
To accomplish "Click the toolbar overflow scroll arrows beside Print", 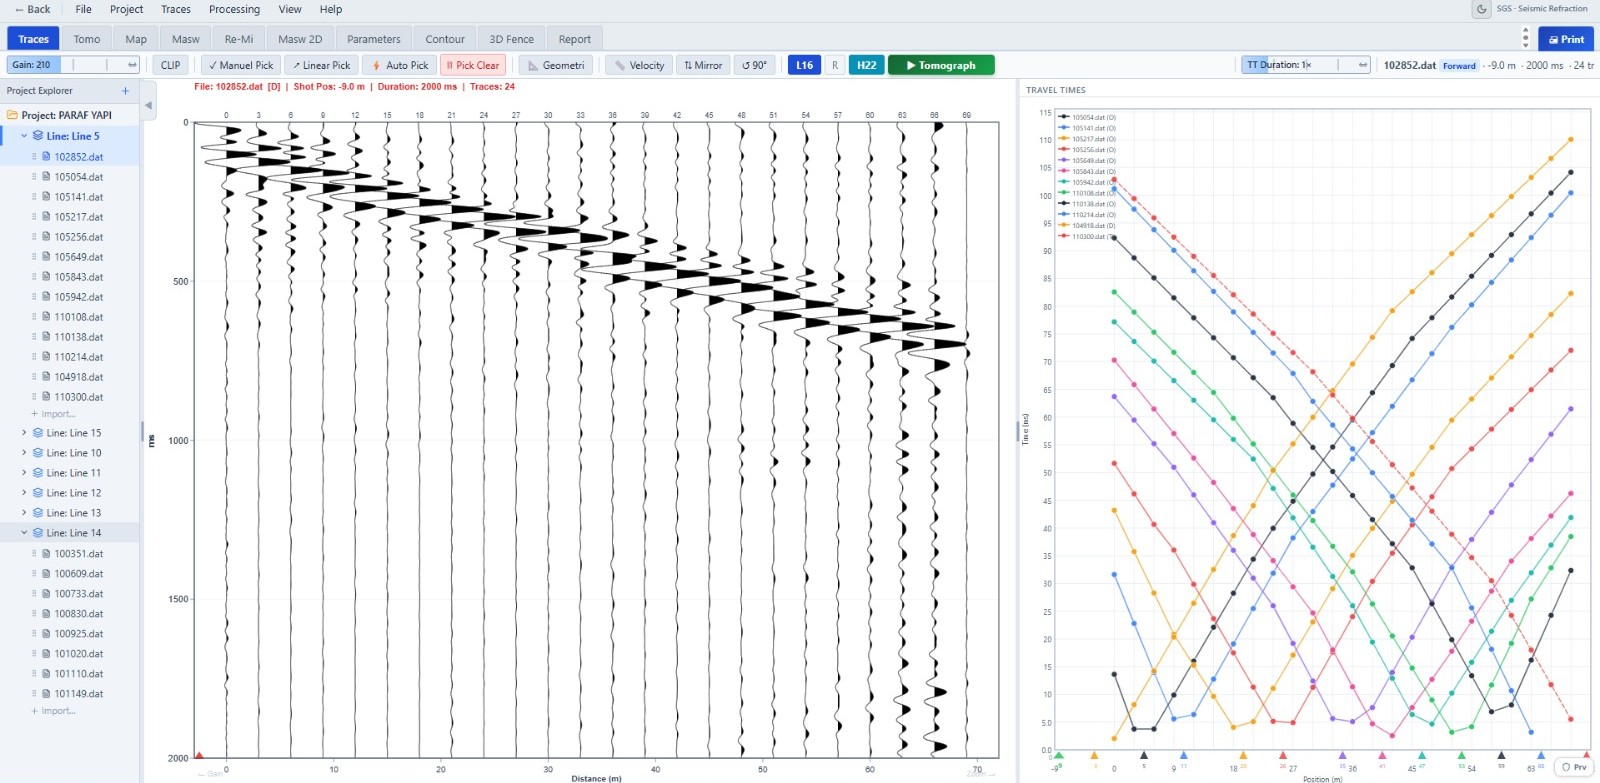I will (x=1525, y=38).
